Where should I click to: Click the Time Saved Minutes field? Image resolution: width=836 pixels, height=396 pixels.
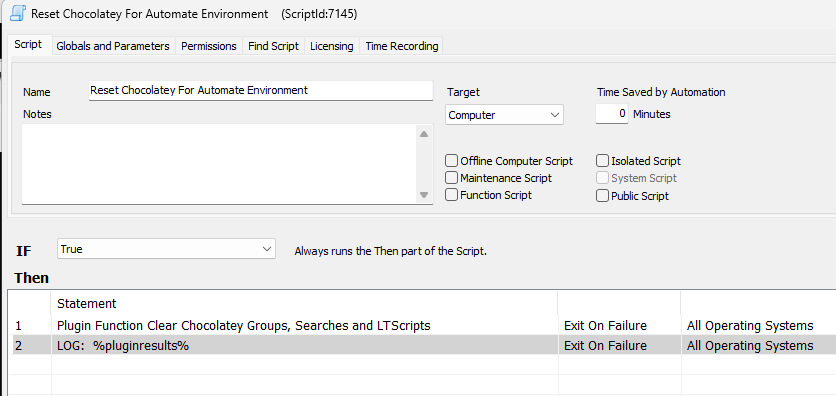(x=612, y=114)
